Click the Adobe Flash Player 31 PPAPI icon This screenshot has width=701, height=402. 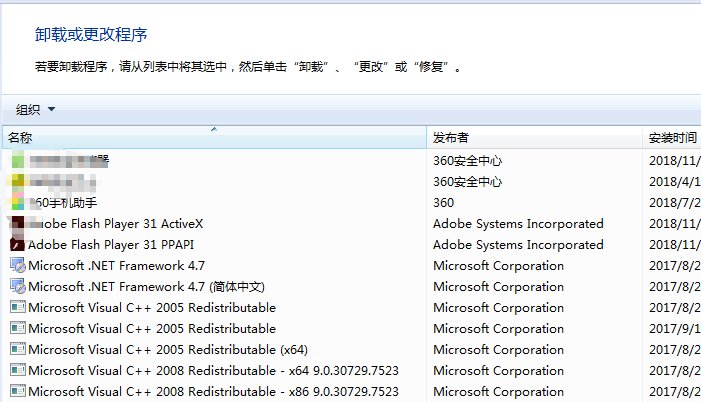tap(18, 245)
